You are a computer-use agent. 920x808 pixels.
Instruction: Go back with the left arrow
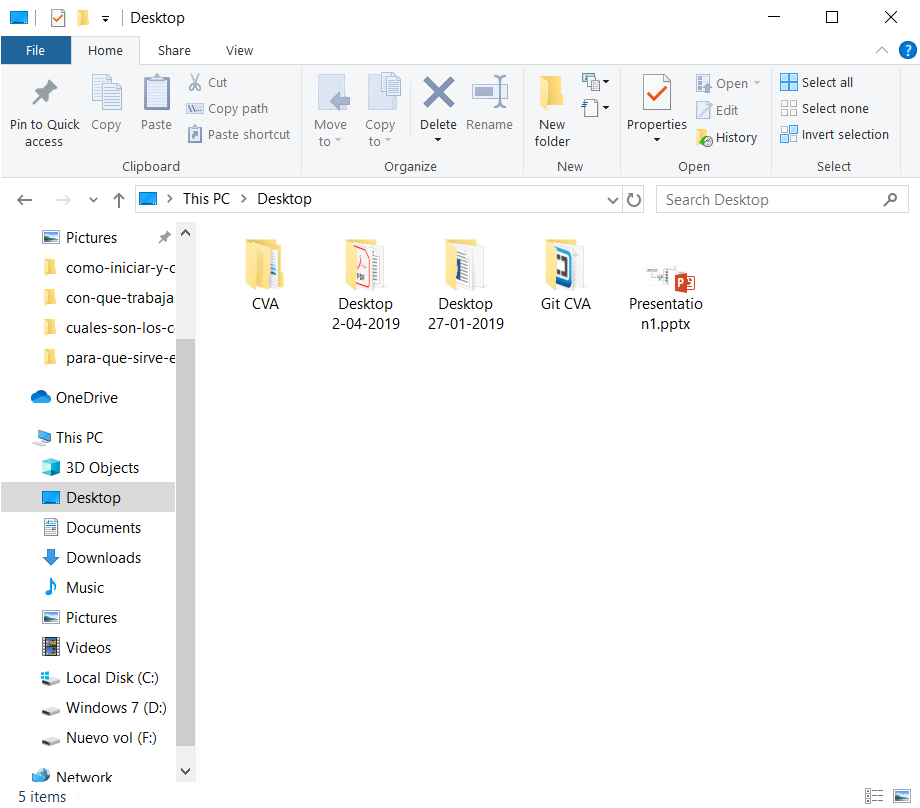click(x=25, y=200)
